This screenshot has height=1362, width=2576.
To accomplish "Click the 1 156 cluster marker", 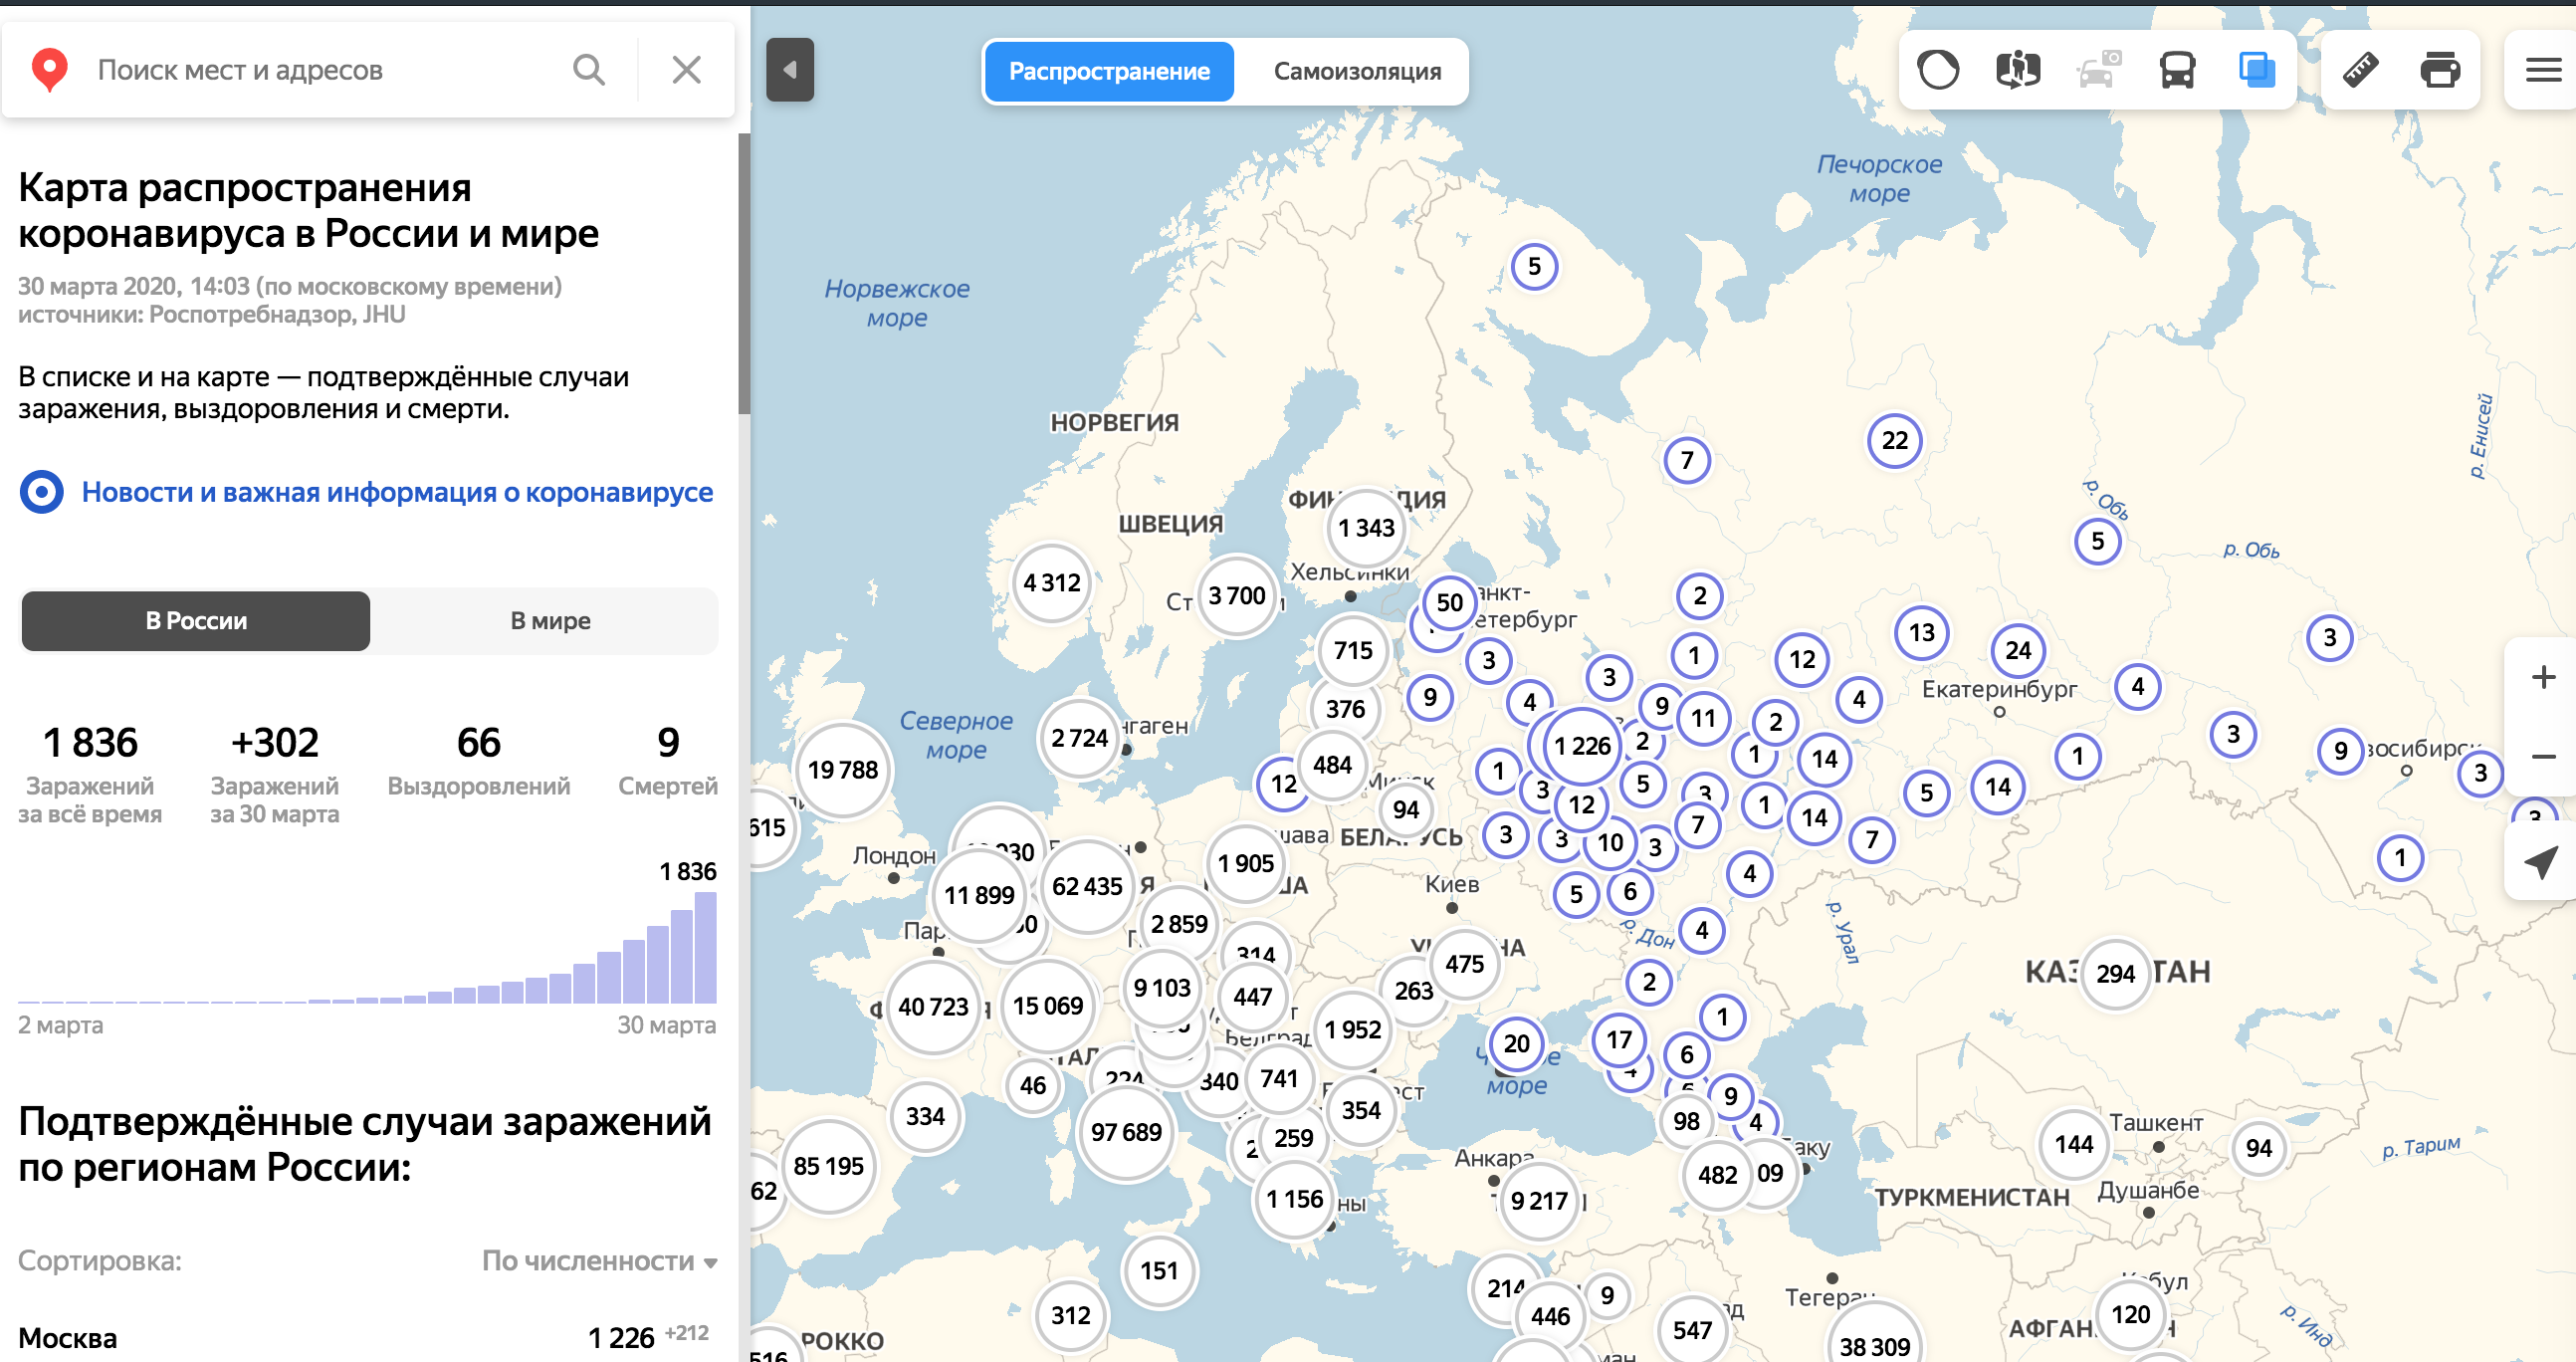I will 1295,1199.
